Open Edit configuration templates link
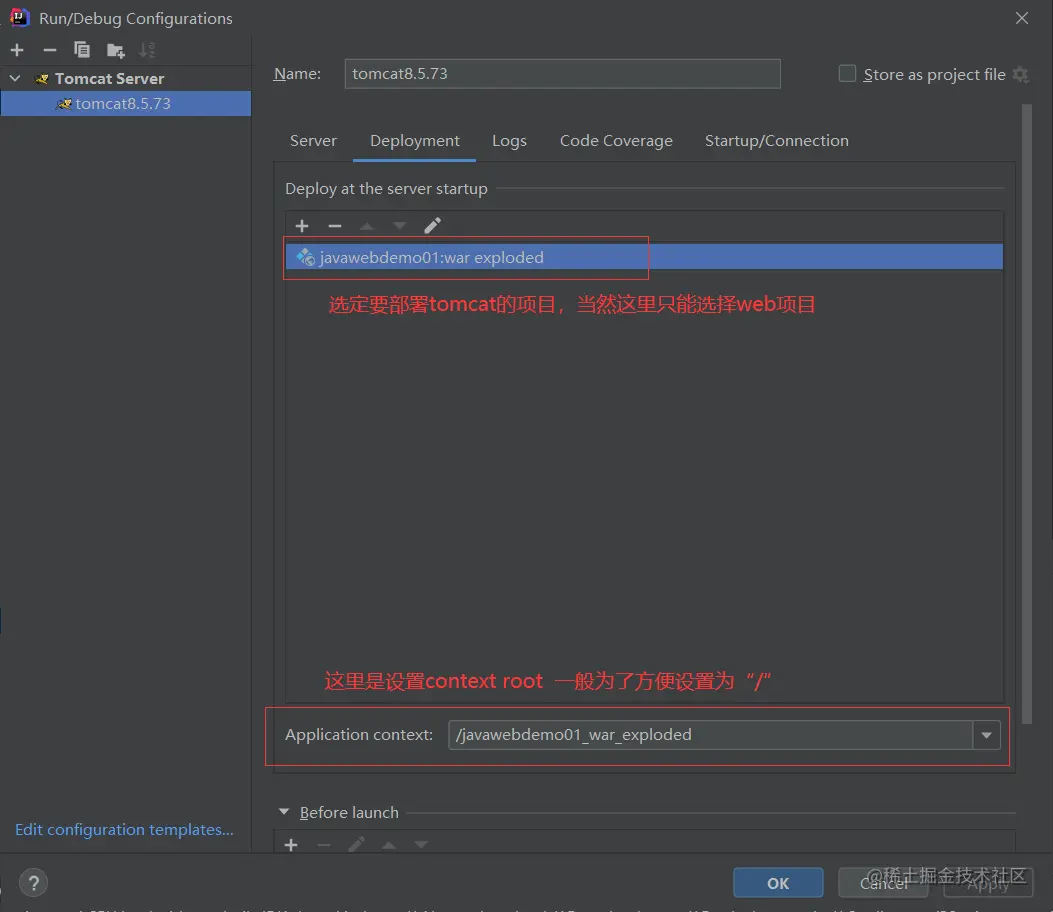 pyautogui.click(x=124, y=829)
